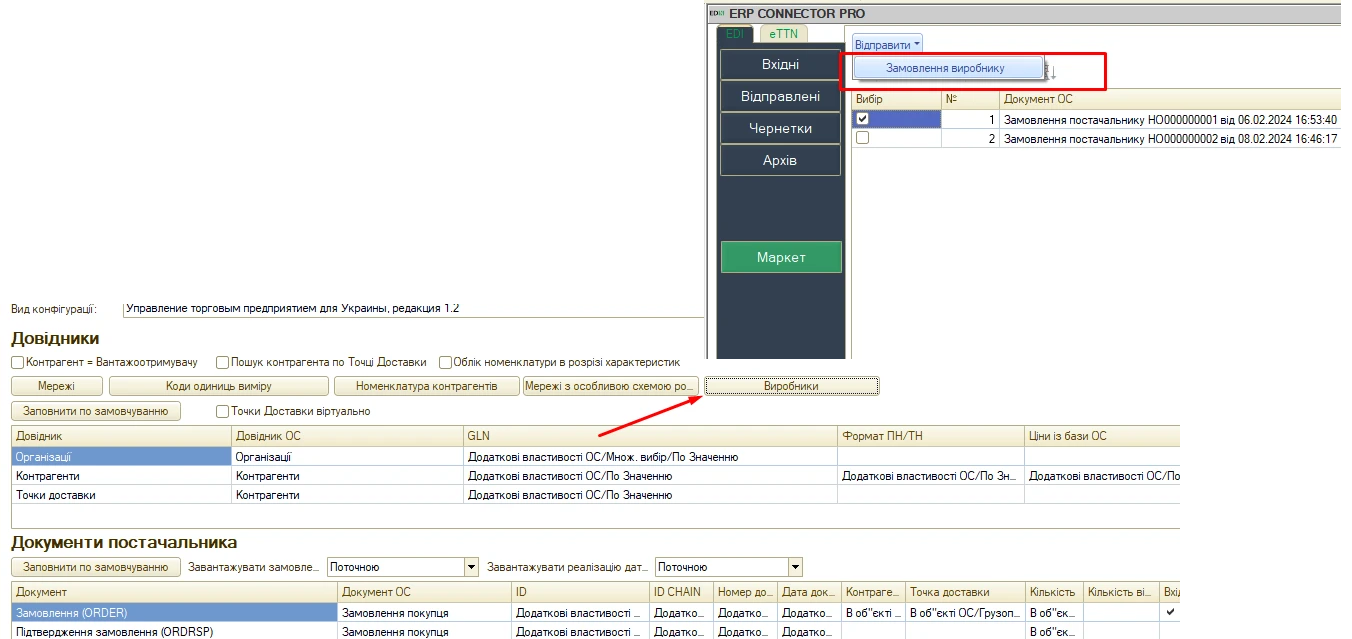Enable Контрагент = Вантажоотримувач checkbox
This screenshot has height=639, width=1352.
click(17, 362)
